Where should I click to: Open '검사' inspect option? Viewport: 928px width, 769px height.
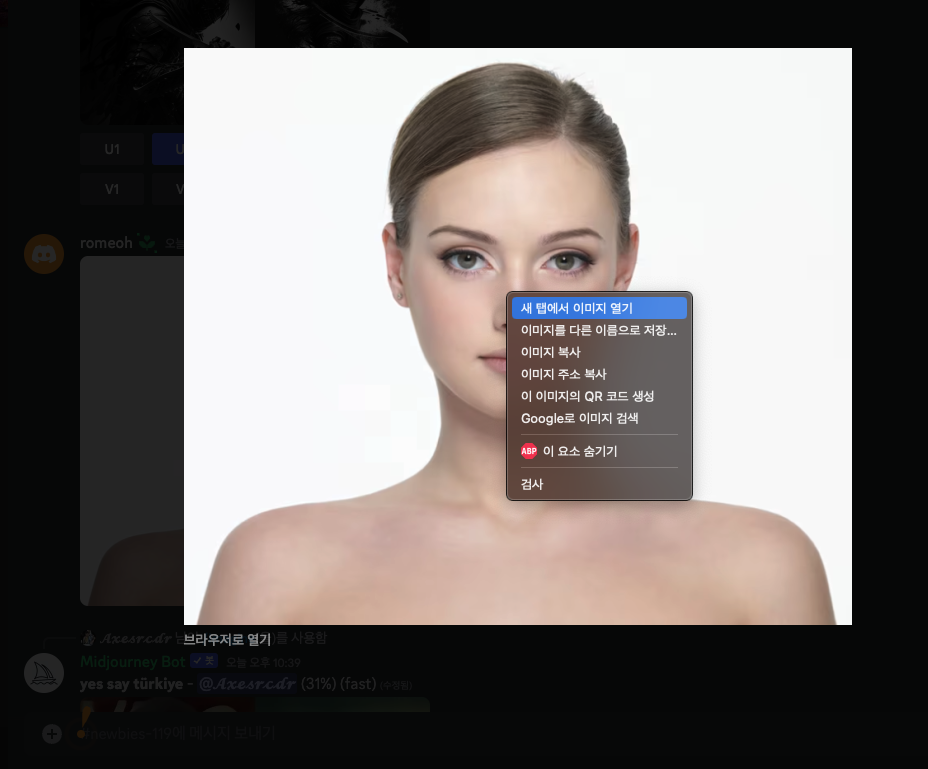click(x=599, y=484)
